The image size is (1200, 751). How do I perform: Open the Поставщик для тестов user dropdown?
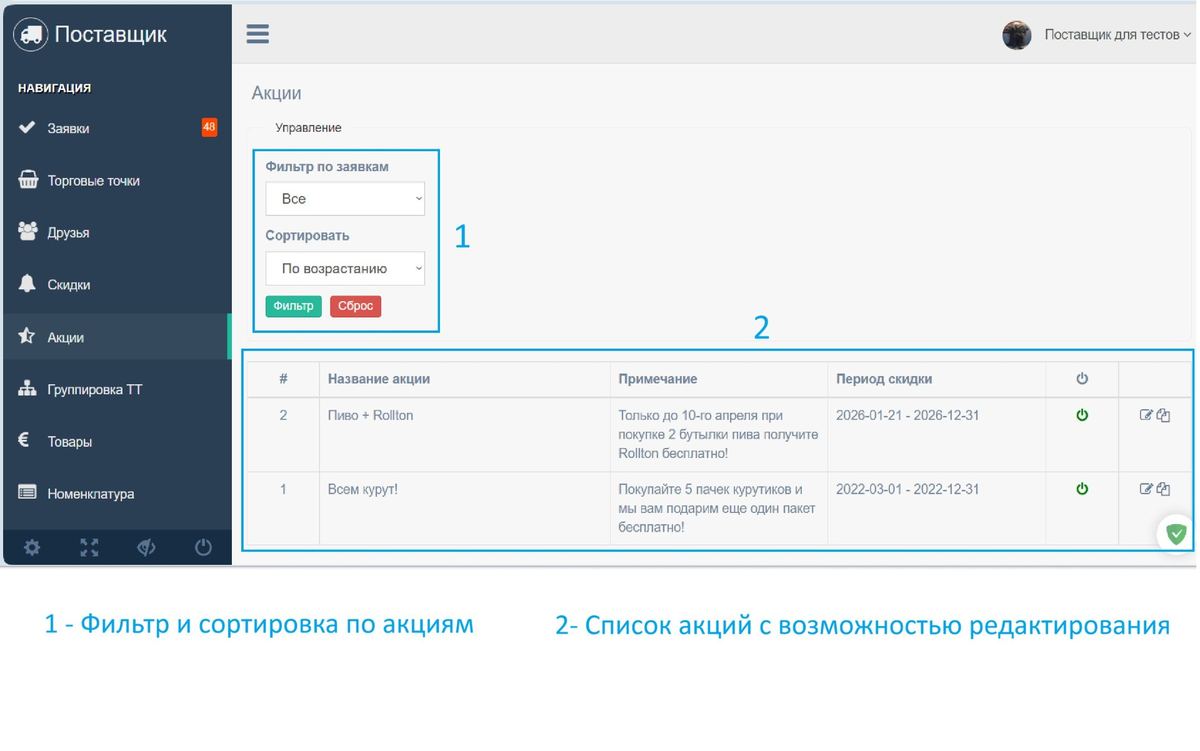(1118, 35)
